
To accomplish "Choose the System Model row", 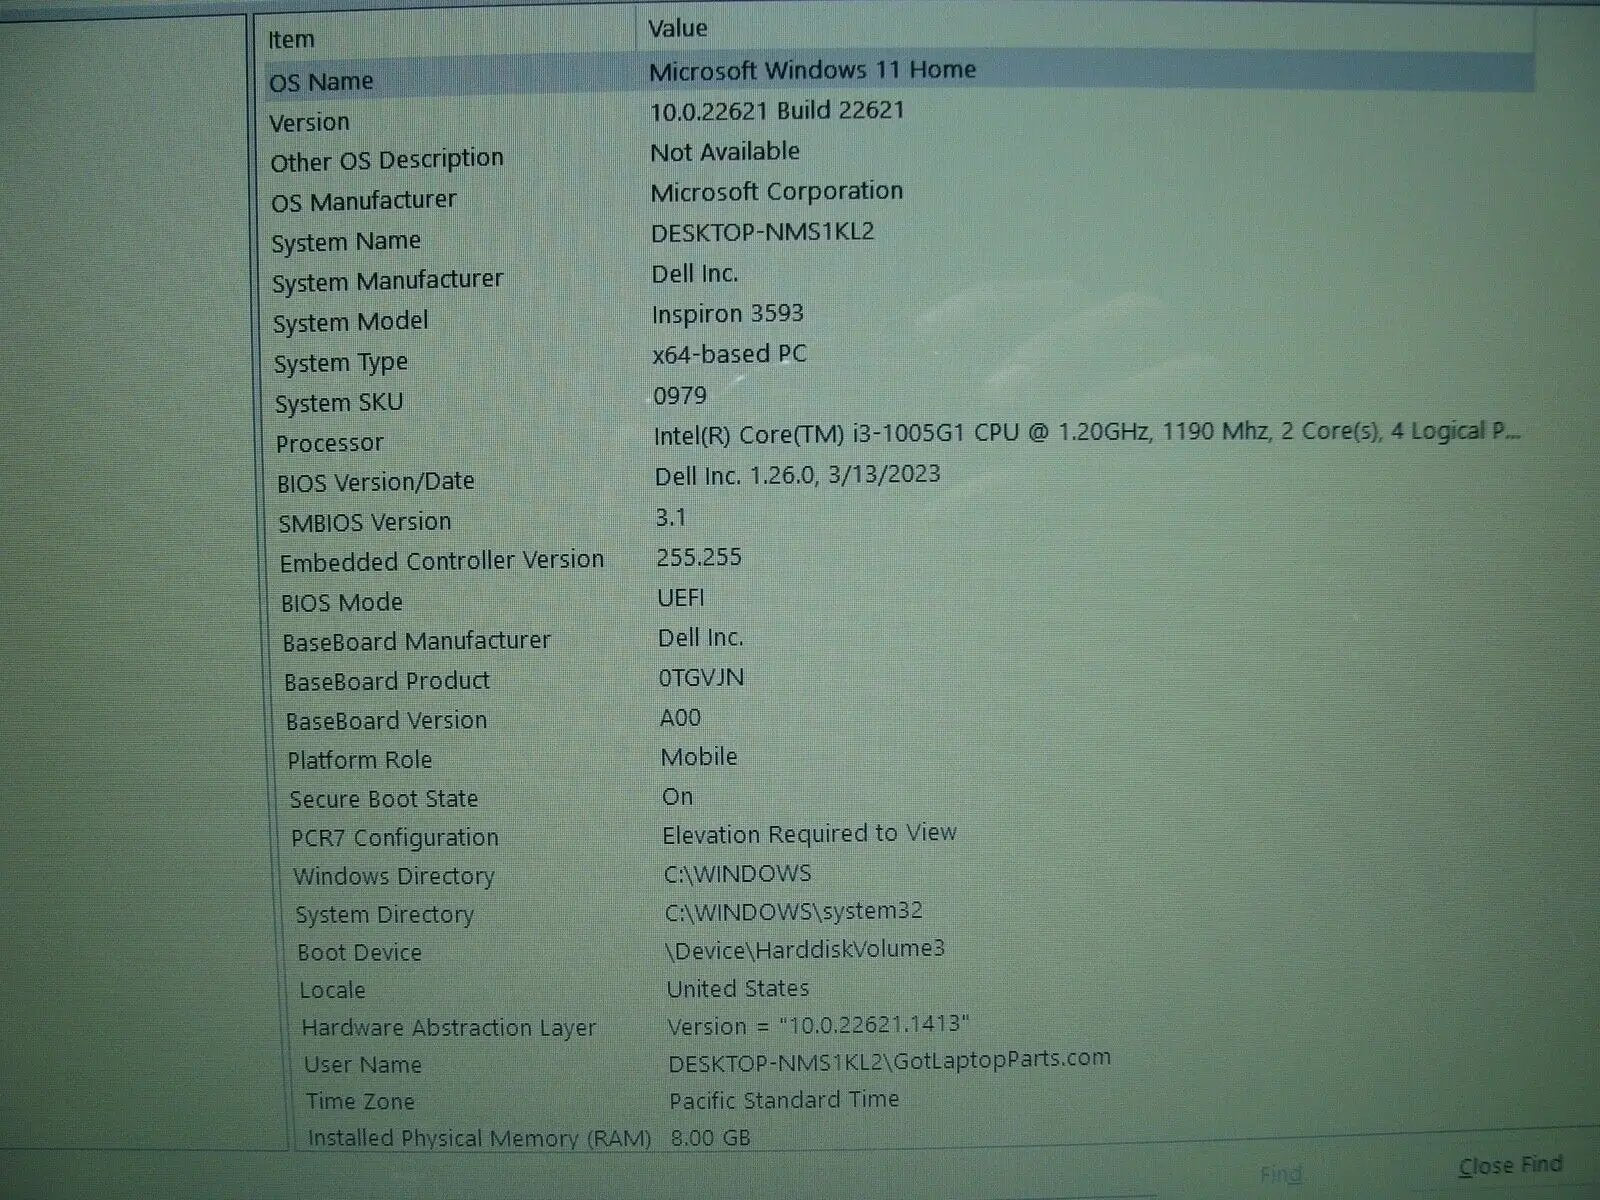I will [x=350, y=322].
